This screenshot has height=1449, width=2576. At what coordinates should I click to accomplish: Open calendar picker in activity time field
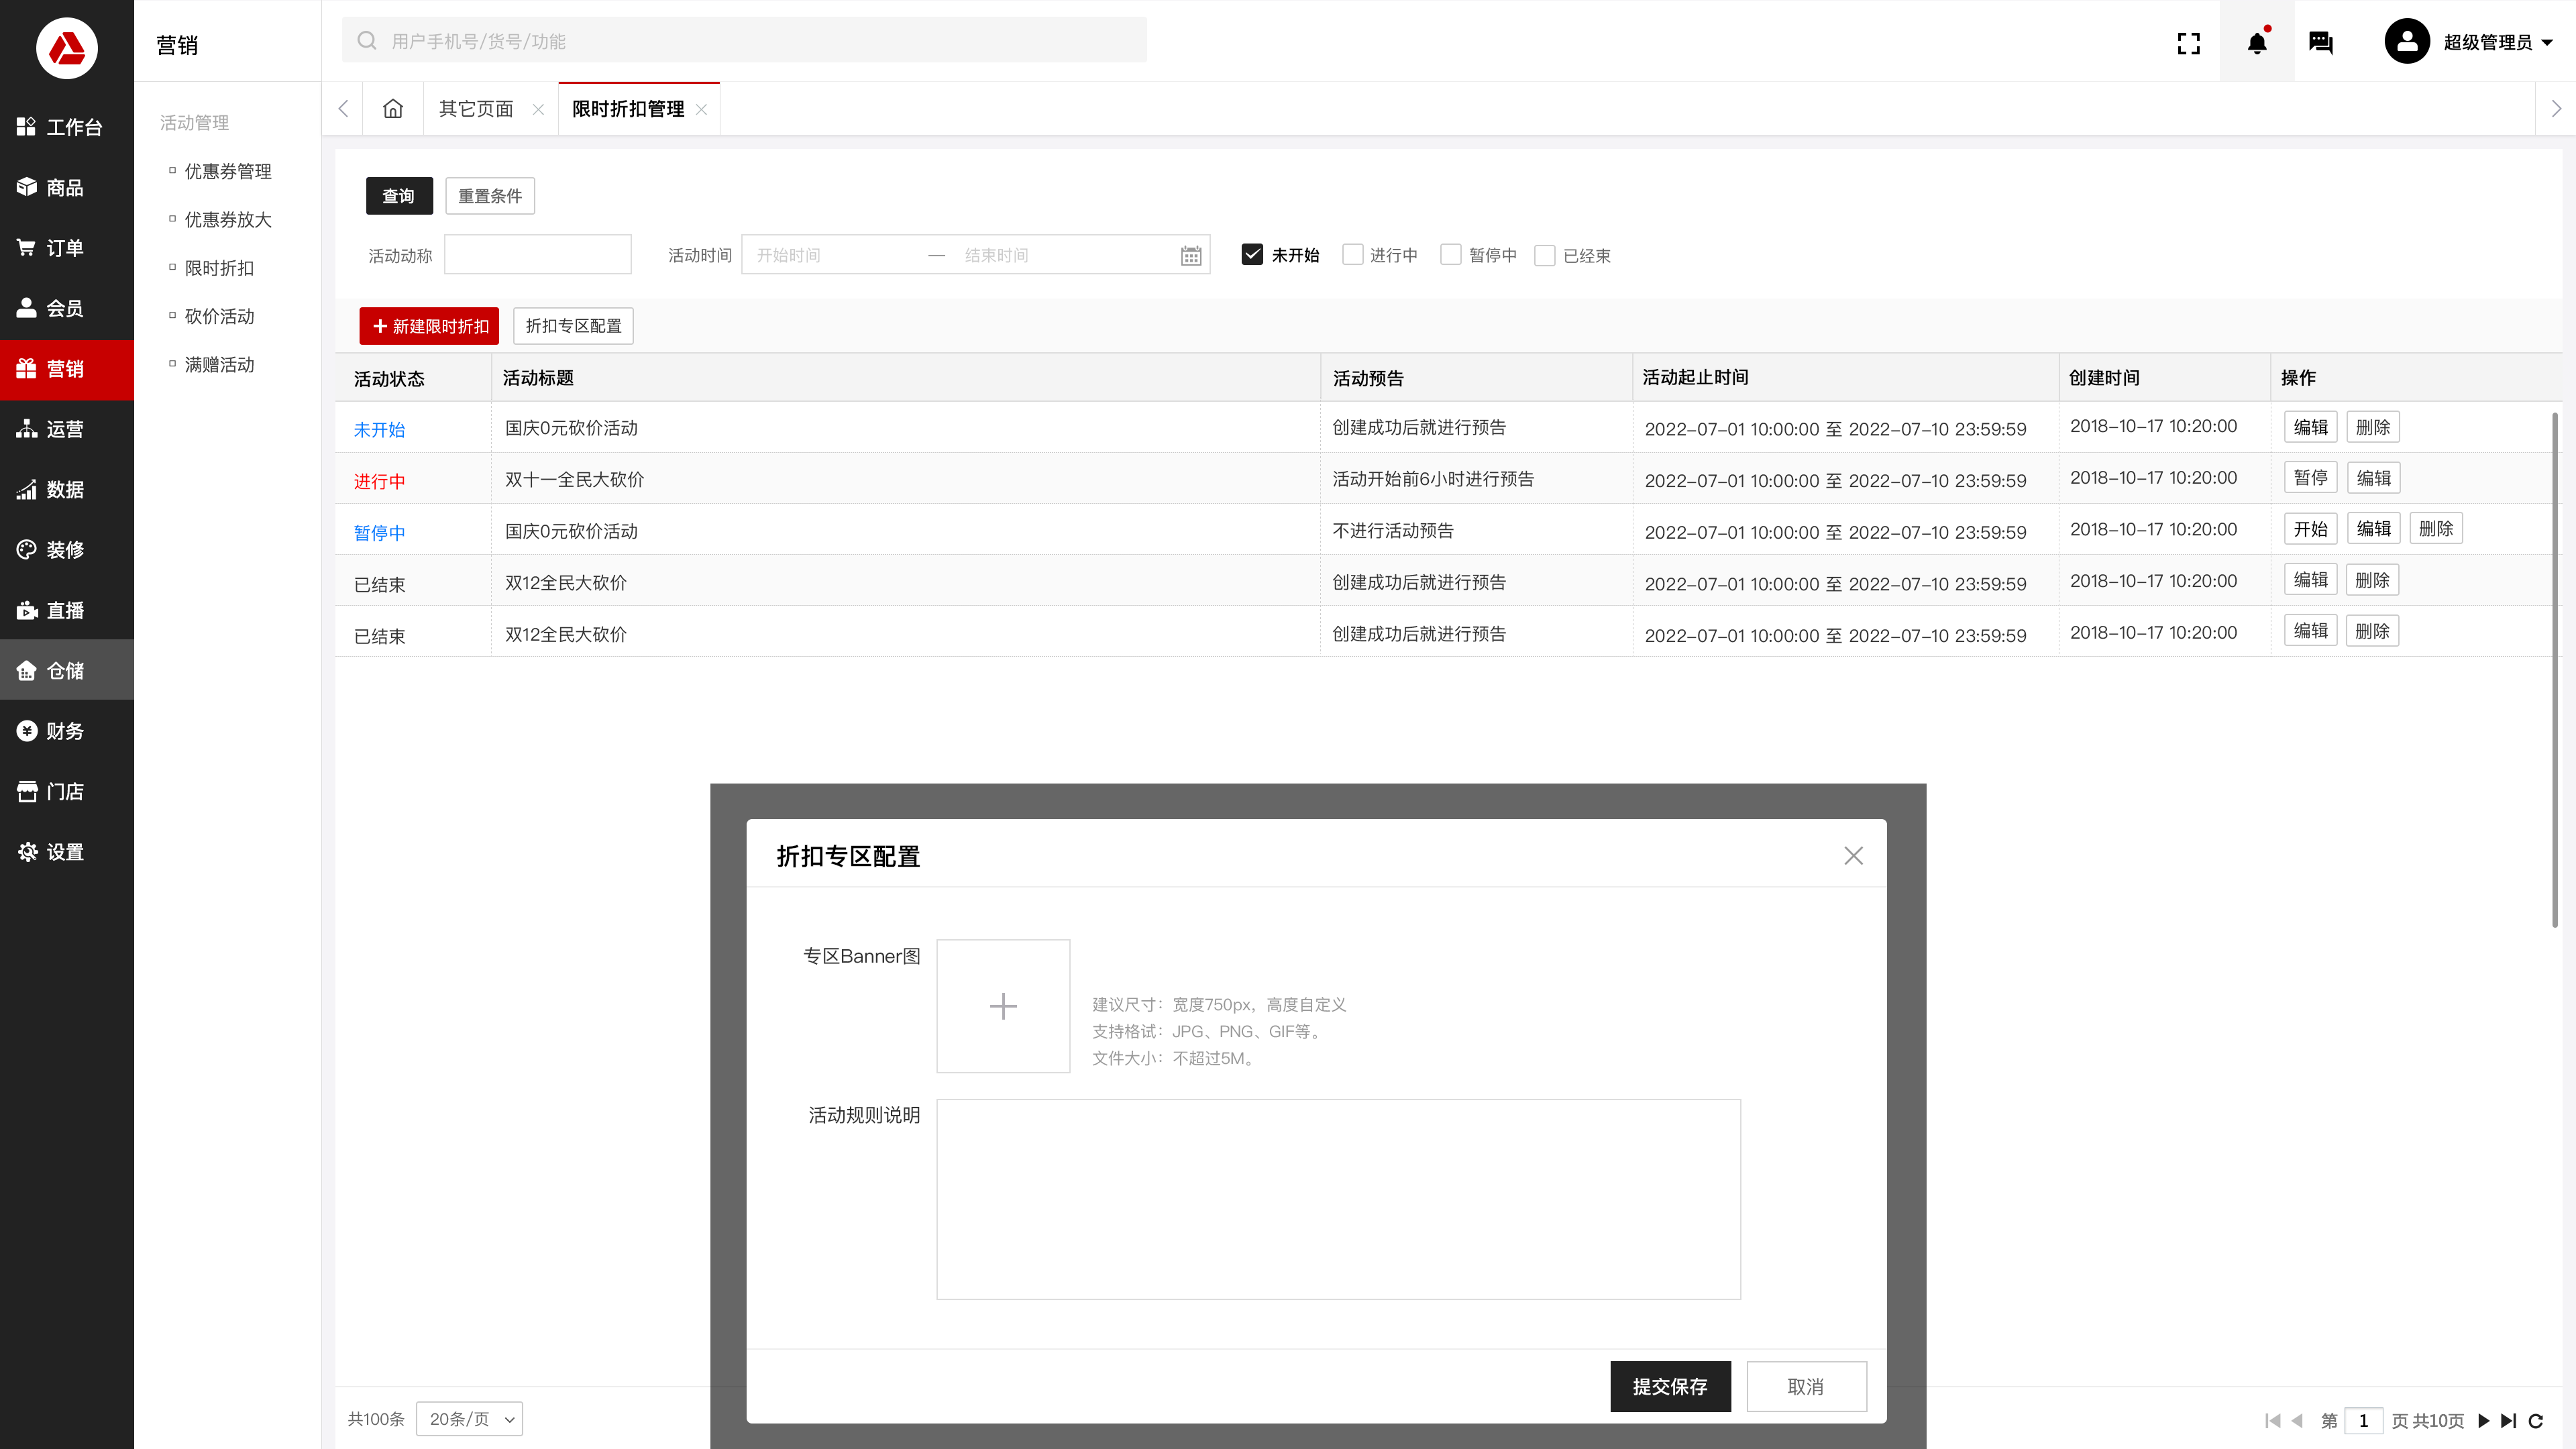pyautogui.click(x=1190, y=256)
